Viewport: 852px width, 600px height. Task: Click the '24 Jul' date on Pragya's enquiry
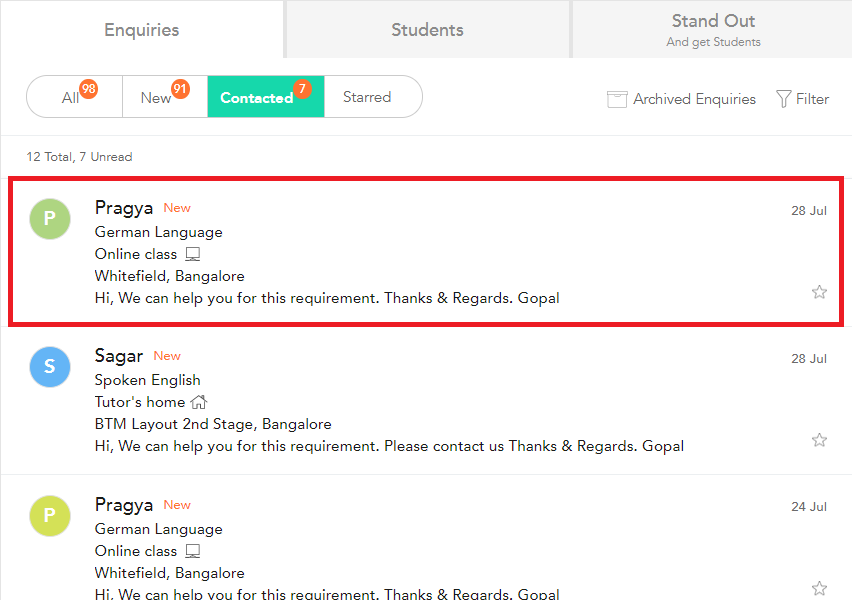point(809,507)
